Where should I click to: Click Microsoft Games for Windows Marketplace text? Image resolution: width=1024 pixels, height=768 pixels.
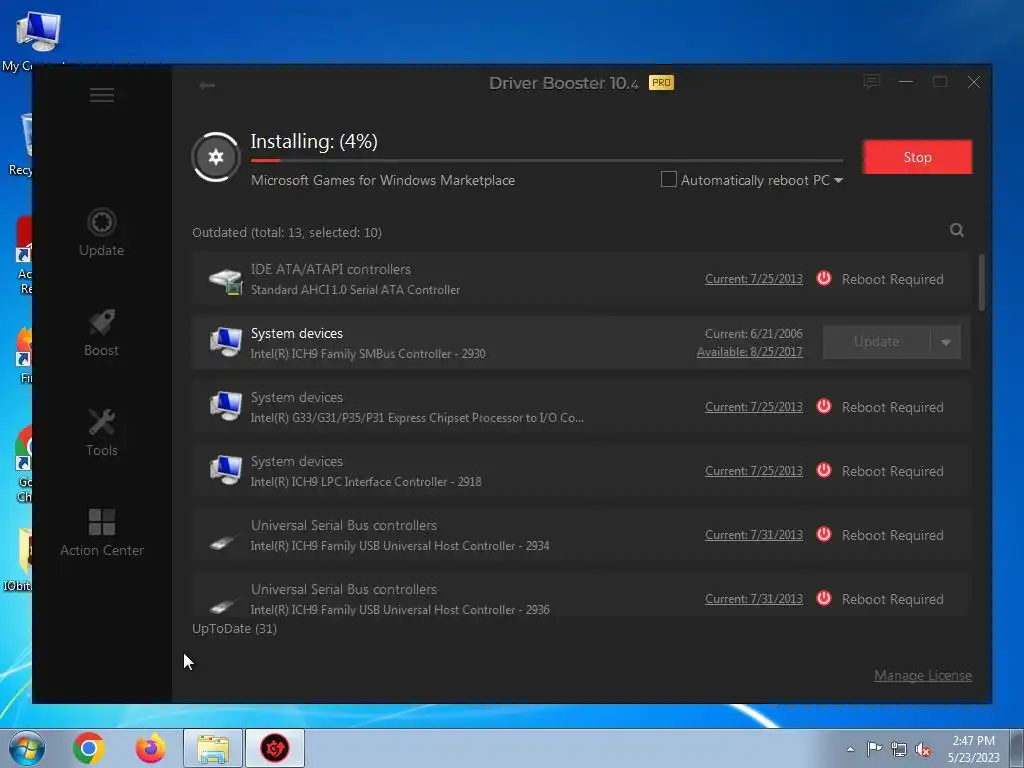[383, 180]
